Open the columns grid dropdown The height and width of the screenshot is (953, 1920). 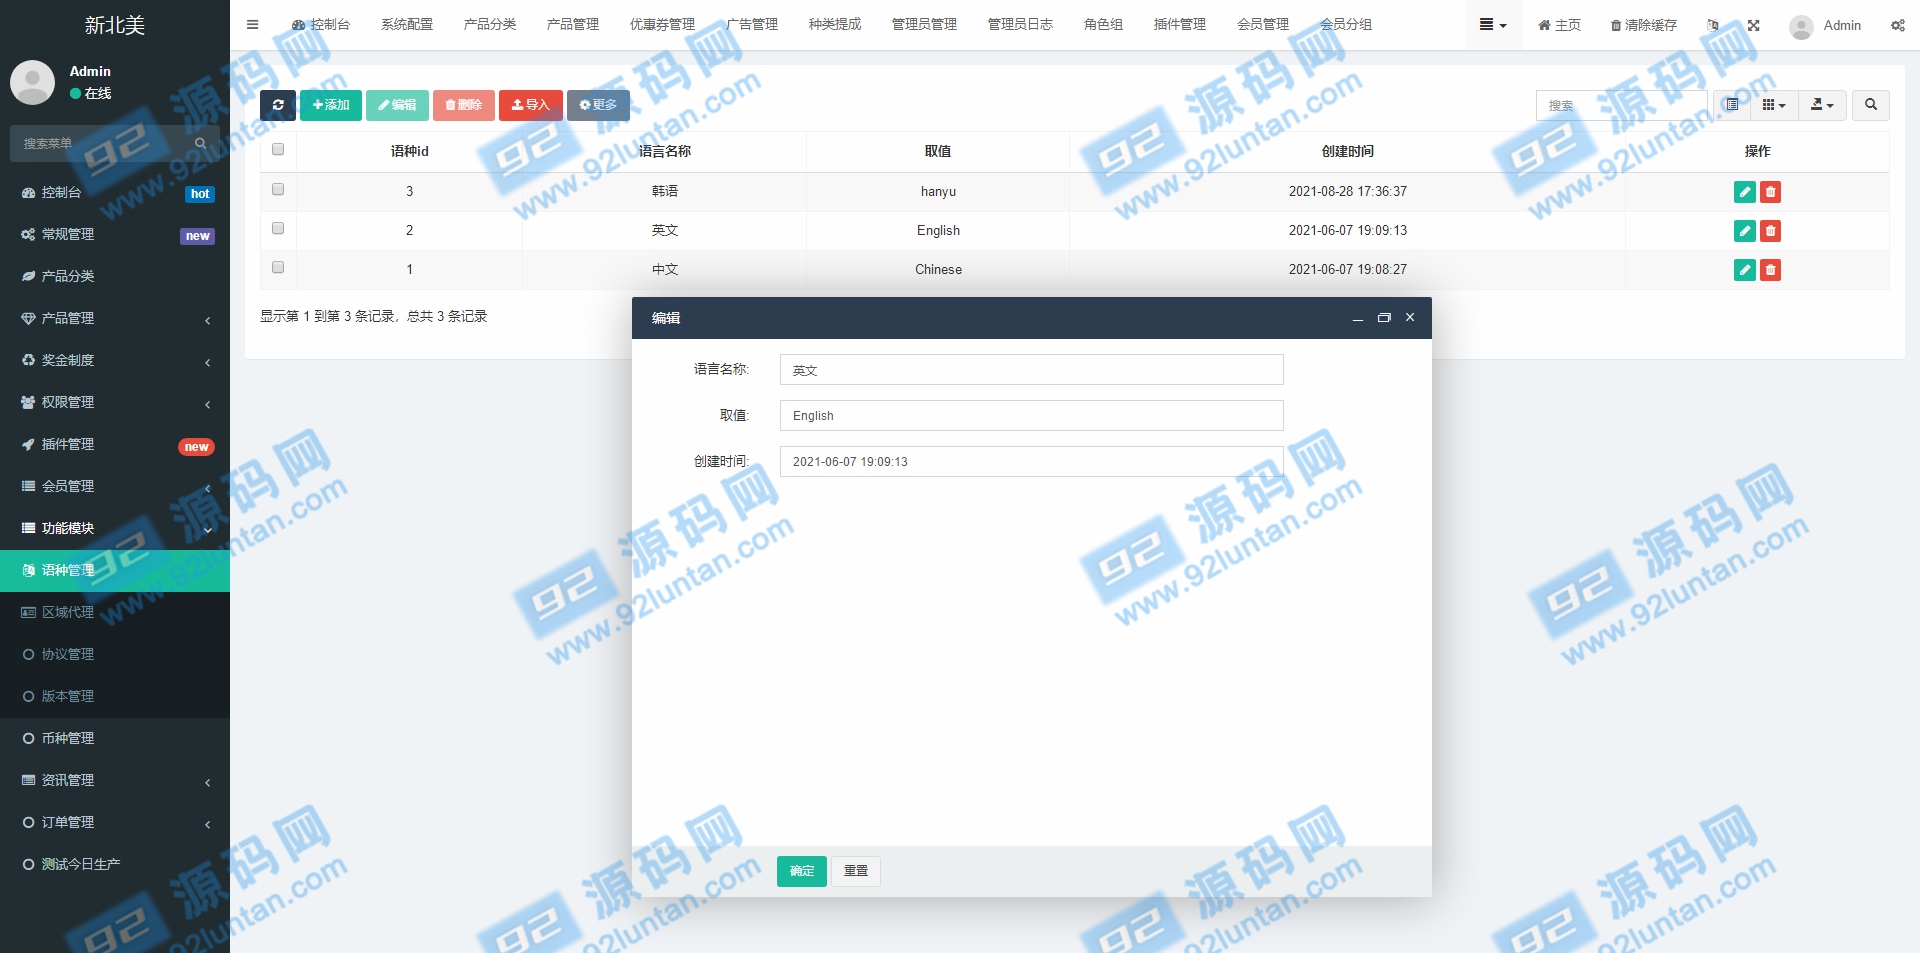tap(1774, 105)
